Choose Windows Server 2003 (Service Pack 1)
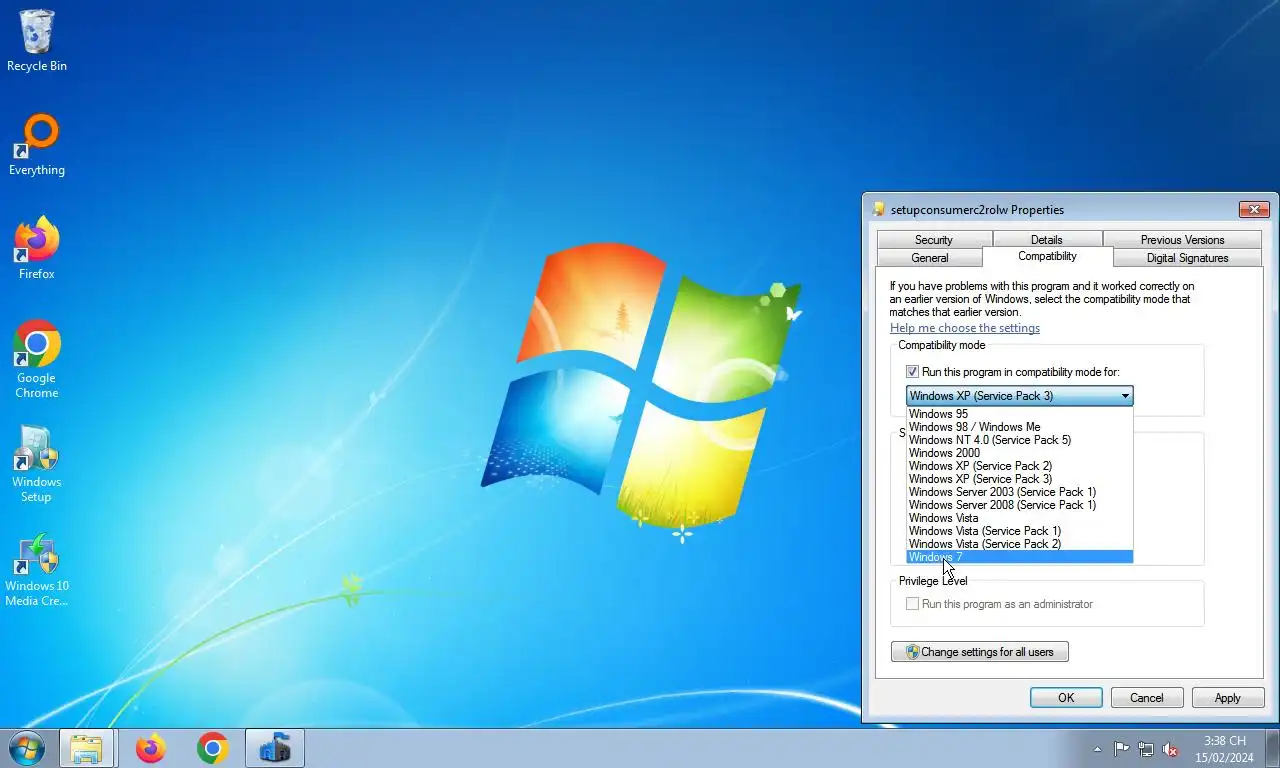 point(1019,492)
